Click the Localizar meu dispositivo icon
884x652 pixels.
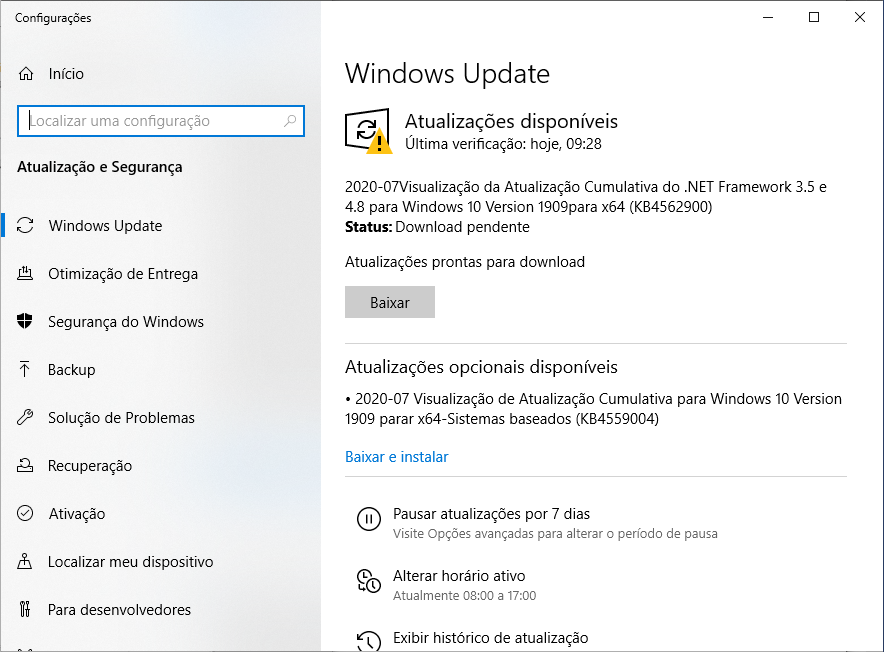(x=25, y=561)
